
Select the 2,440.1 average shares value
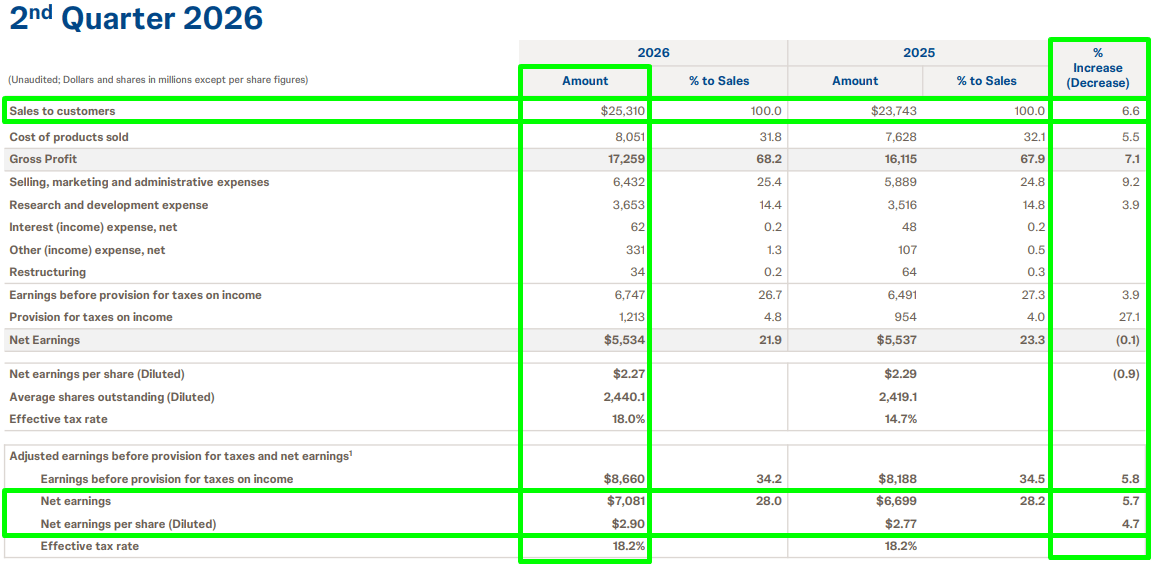[625, 397]
